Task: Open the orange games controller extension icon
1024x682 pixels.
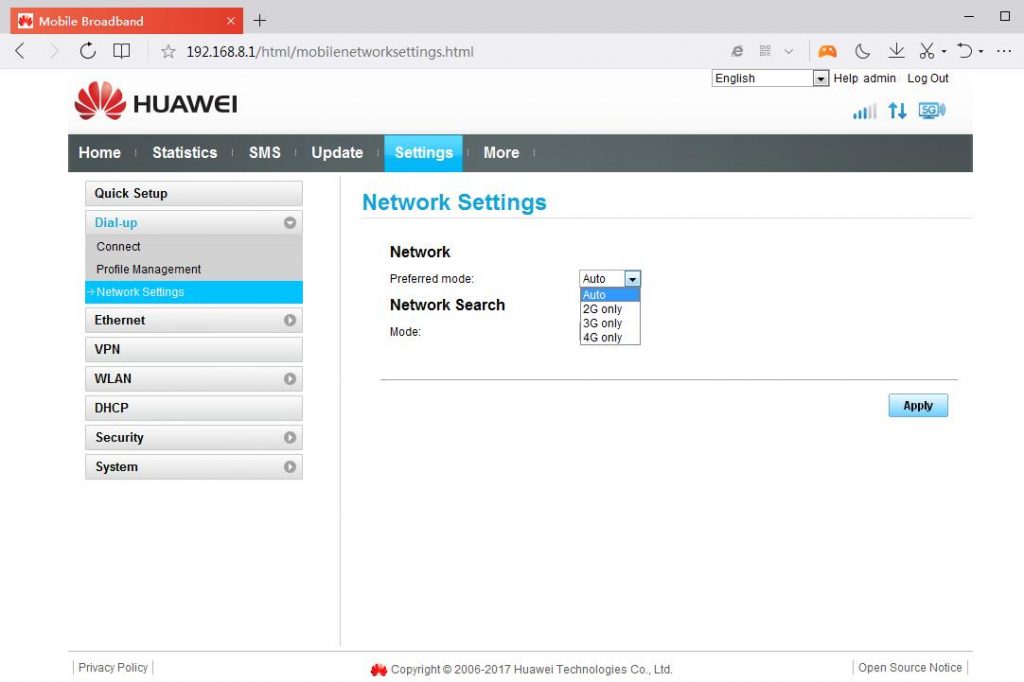Action: point(827,50)
